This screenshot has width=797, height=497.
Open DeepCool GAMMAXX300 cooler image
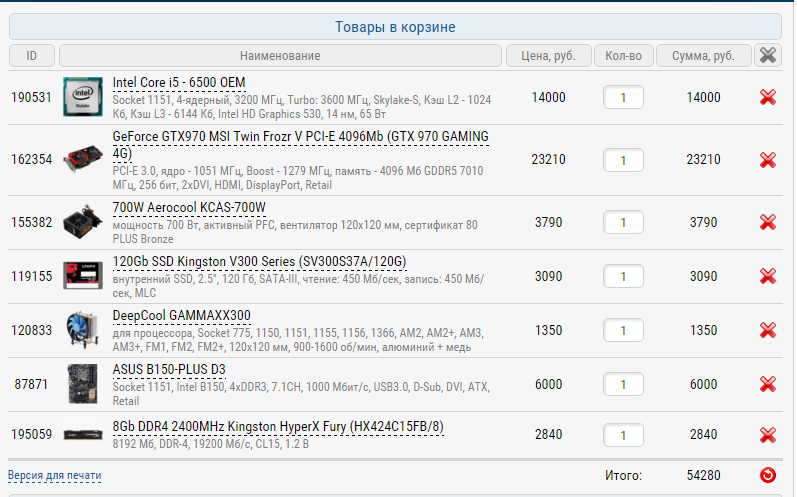(83, 330)
